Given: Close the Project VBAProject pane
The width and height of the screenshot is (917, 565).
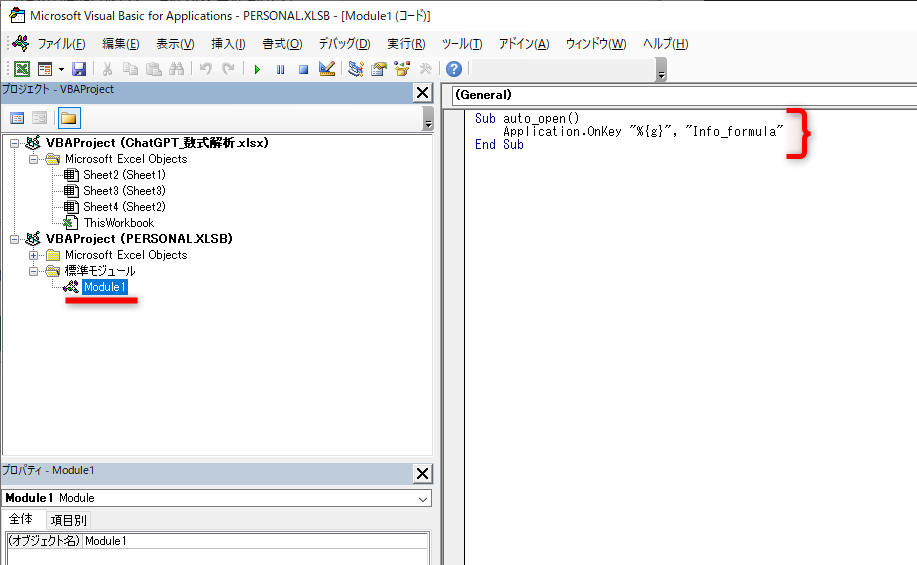Looking at the screenshot, I should (x=422, y=93).
